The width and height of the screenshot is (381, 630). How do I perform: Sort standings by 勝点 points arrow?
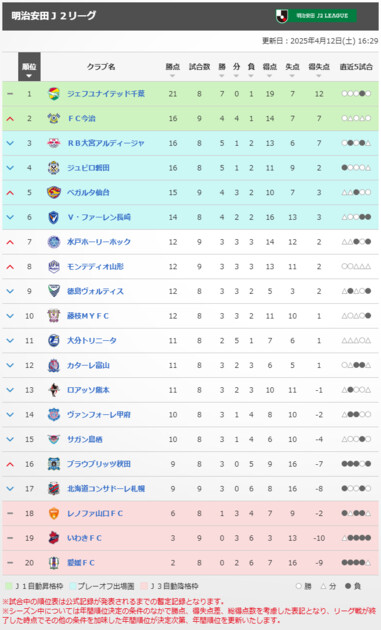coord(172,76)
